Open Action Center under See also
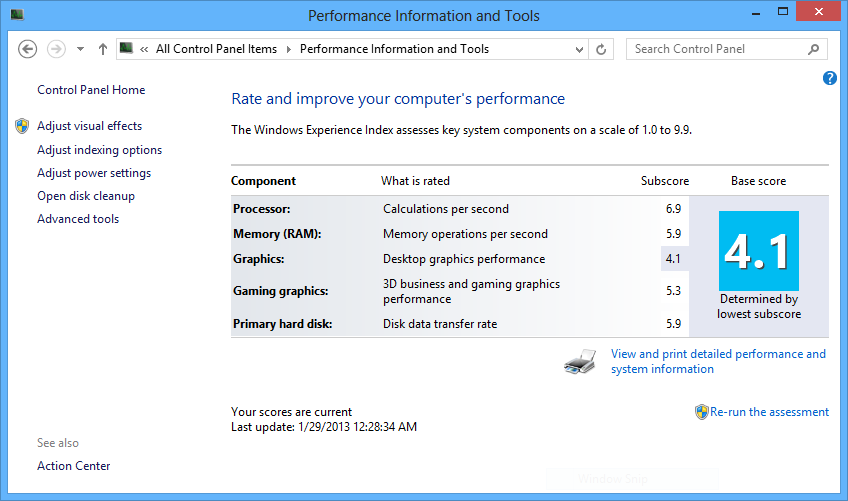Viewport: 848px width, 501px height. pos(74,466)
